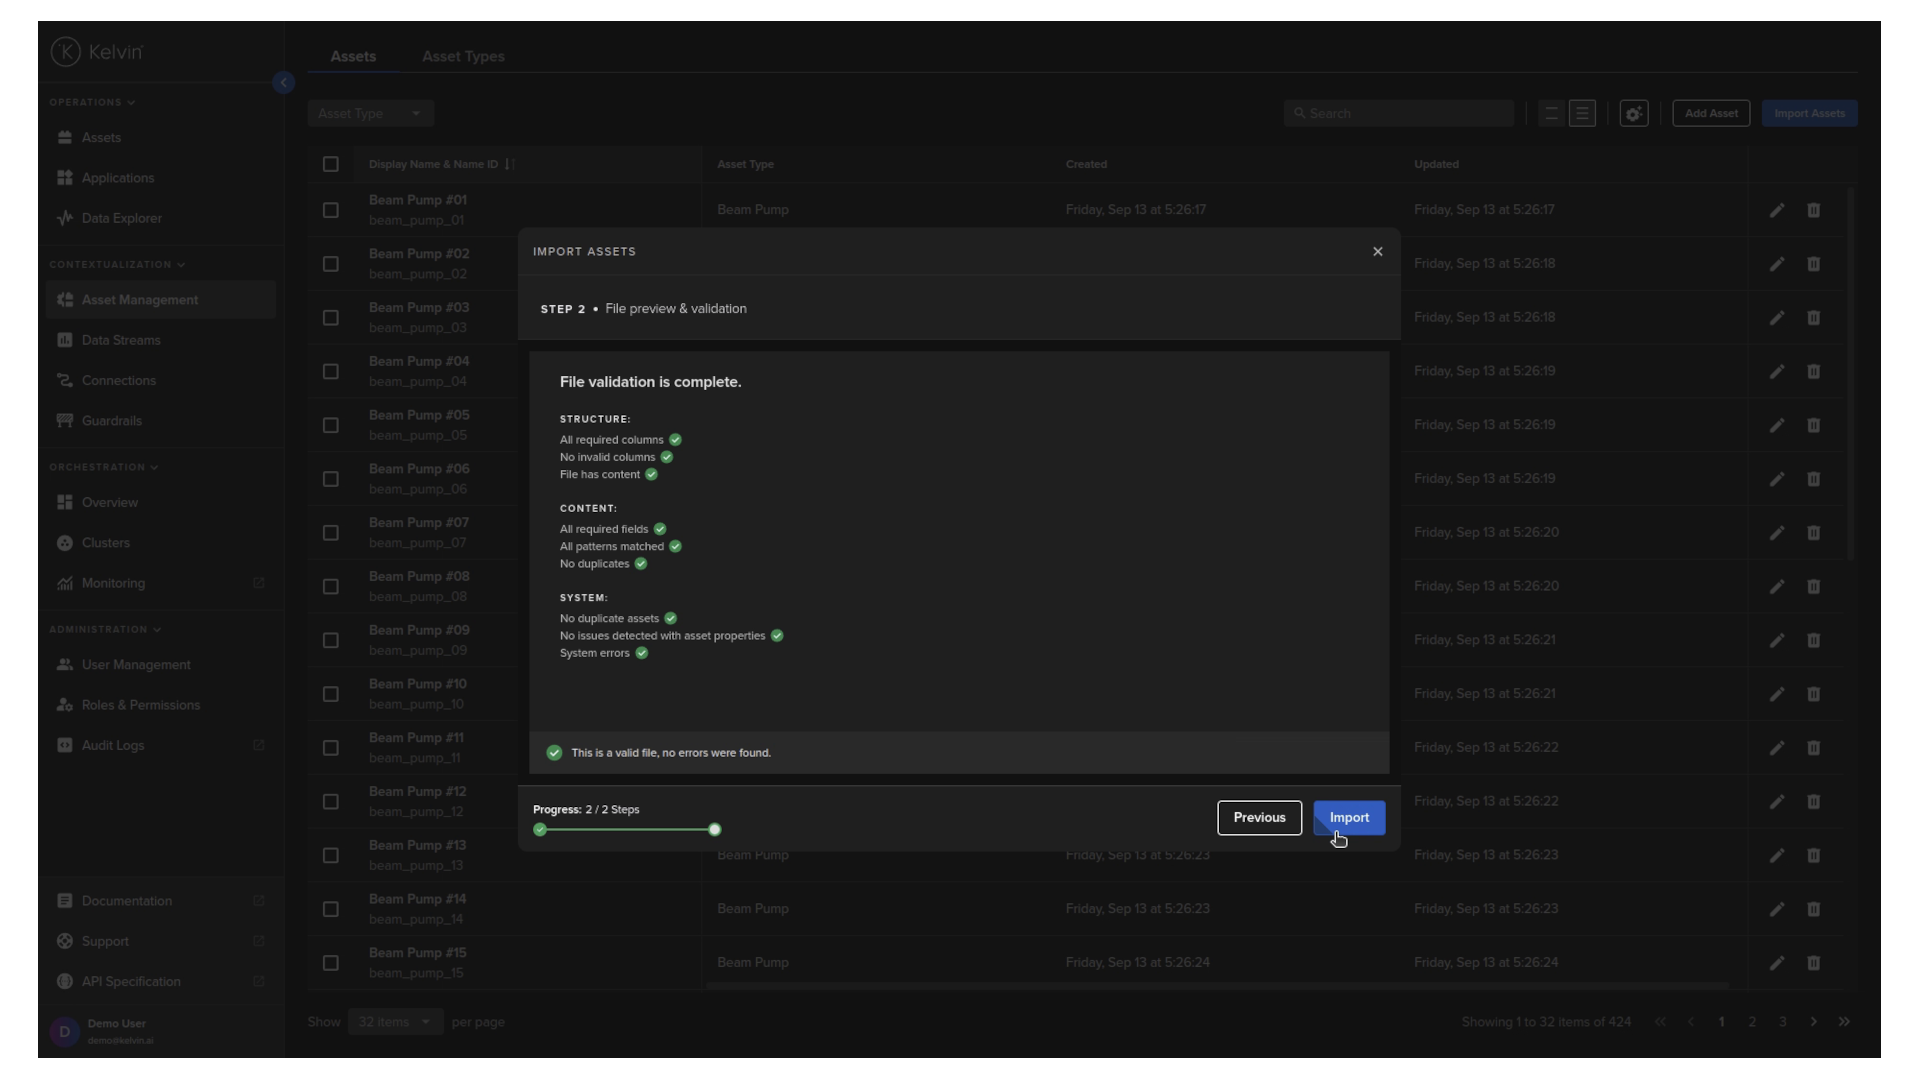
Task: Click the Previous button
Action: [1259, 818]
